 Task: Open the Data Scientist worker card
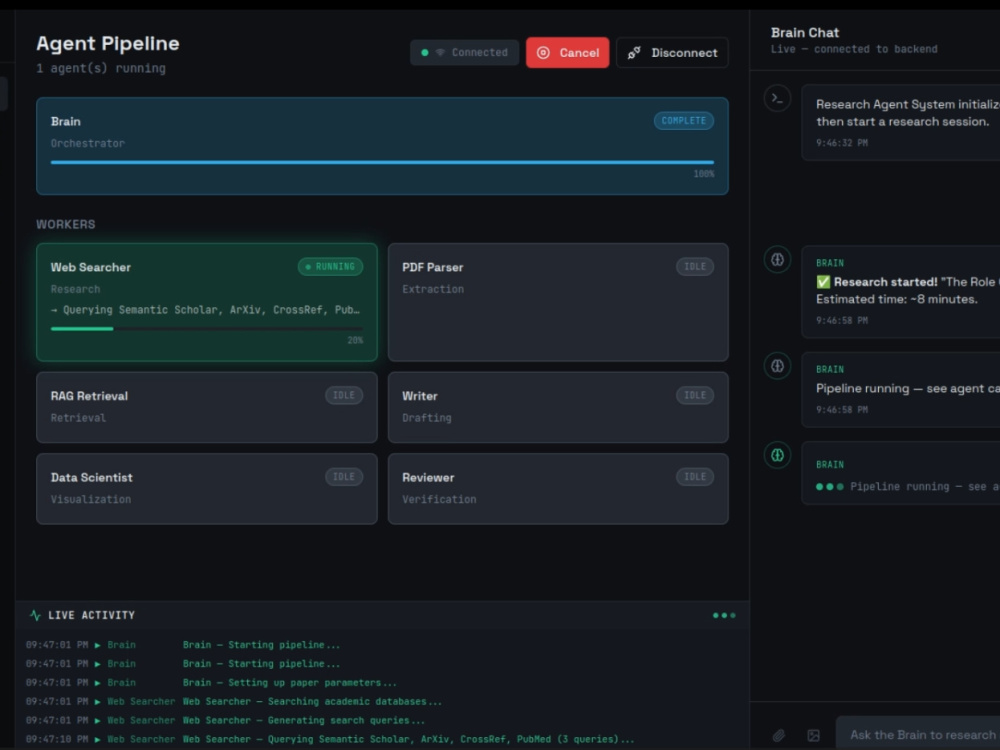click(207, 489)
